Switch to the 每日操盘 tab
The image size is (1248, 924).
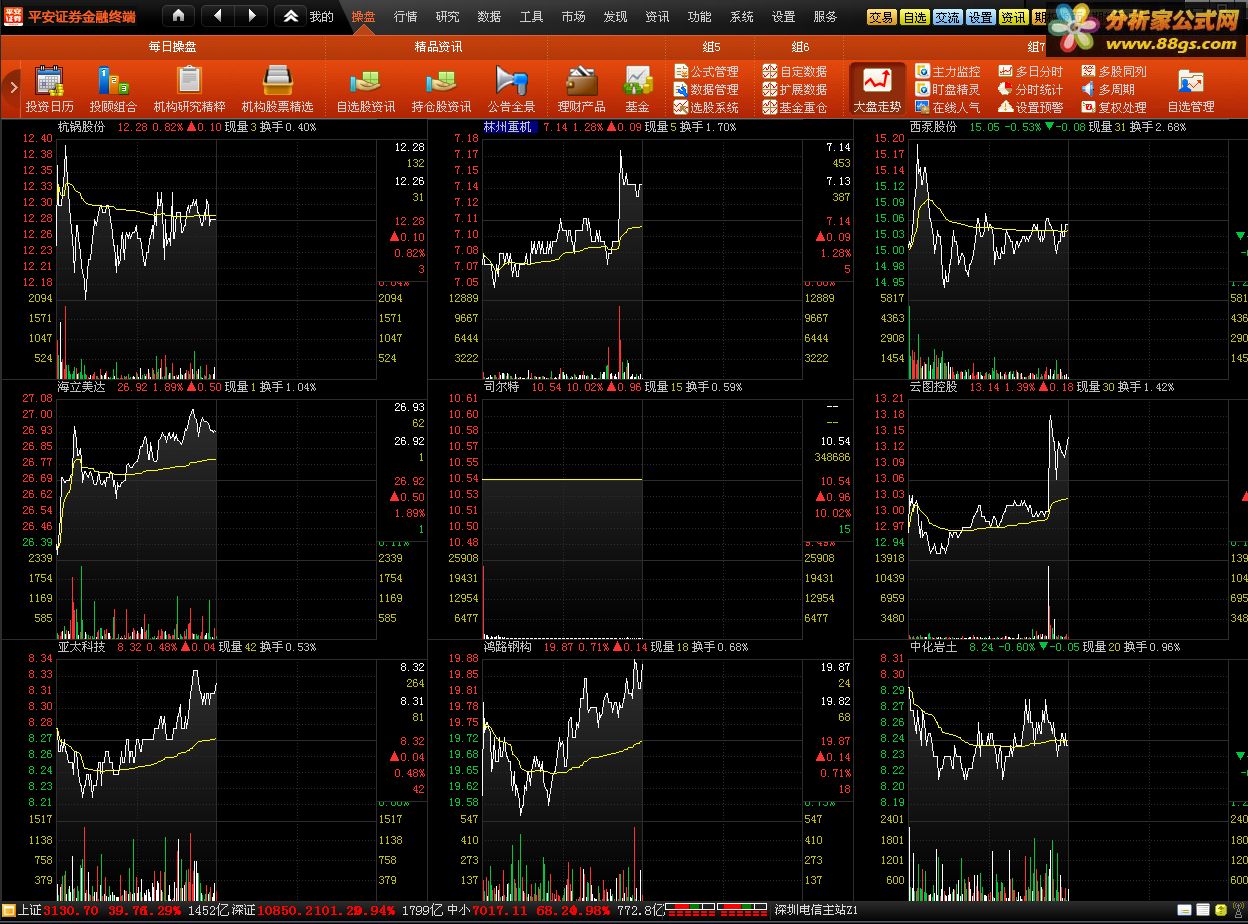point(172,47)
